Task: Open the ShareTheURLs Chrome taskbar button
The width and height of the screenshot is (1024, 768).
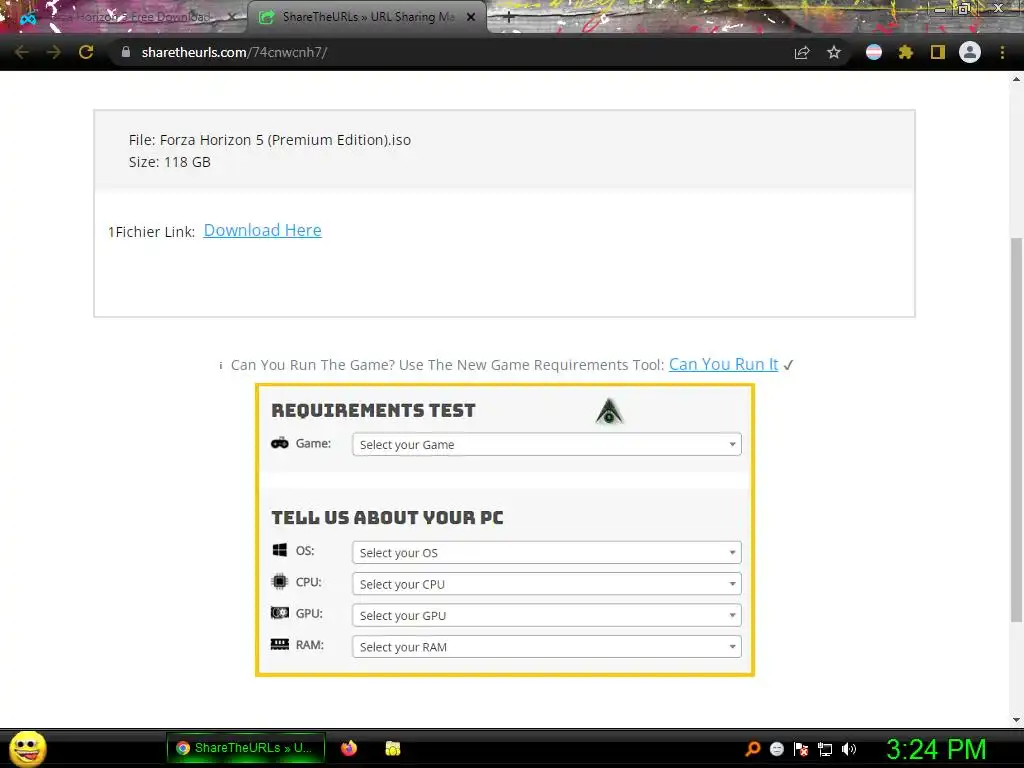Action: [x=246, y=748]
